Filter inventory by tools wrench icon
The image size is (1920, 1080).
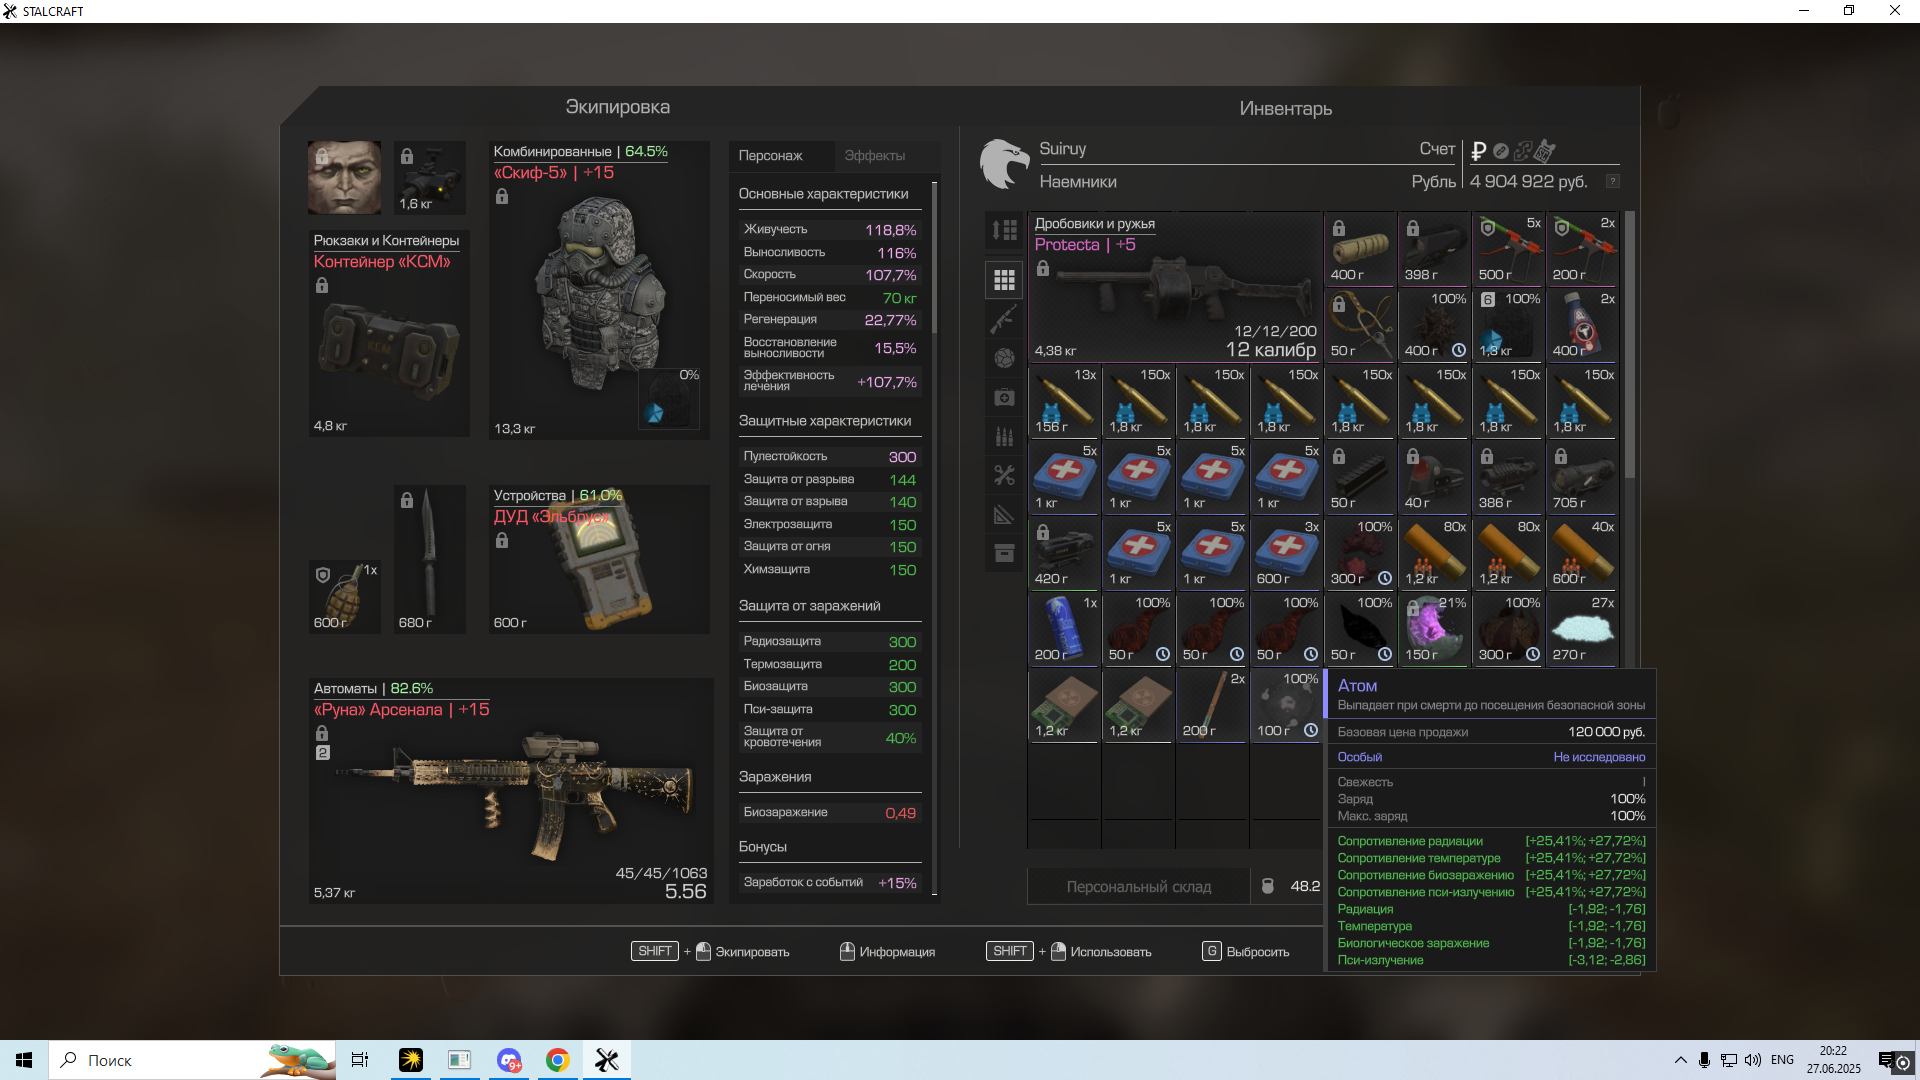click(1004, 475)
